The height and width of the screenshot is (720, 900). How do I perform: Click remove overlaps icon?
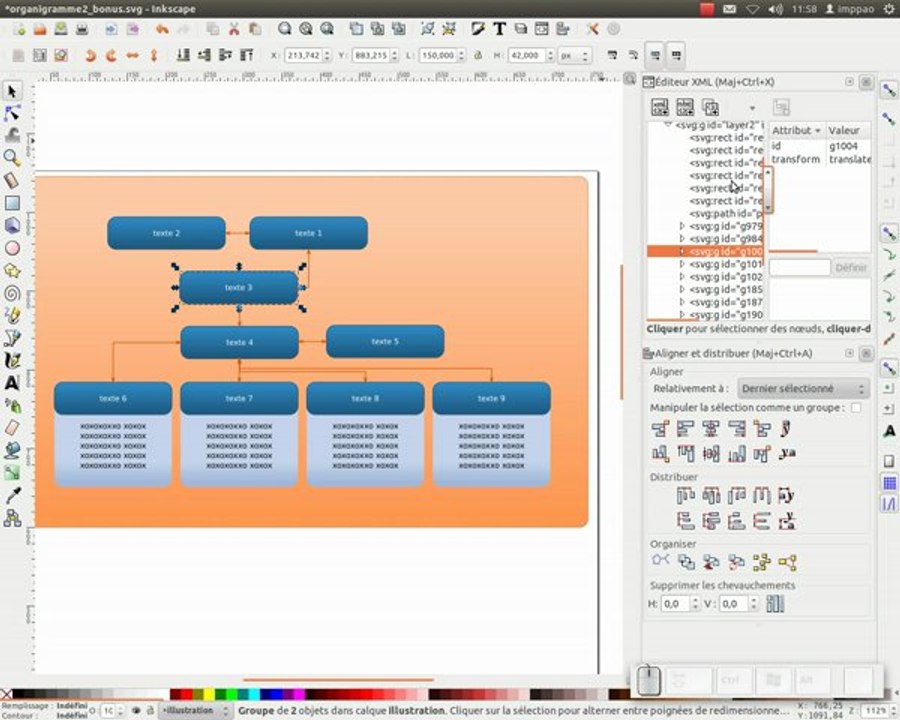point(775,603)
